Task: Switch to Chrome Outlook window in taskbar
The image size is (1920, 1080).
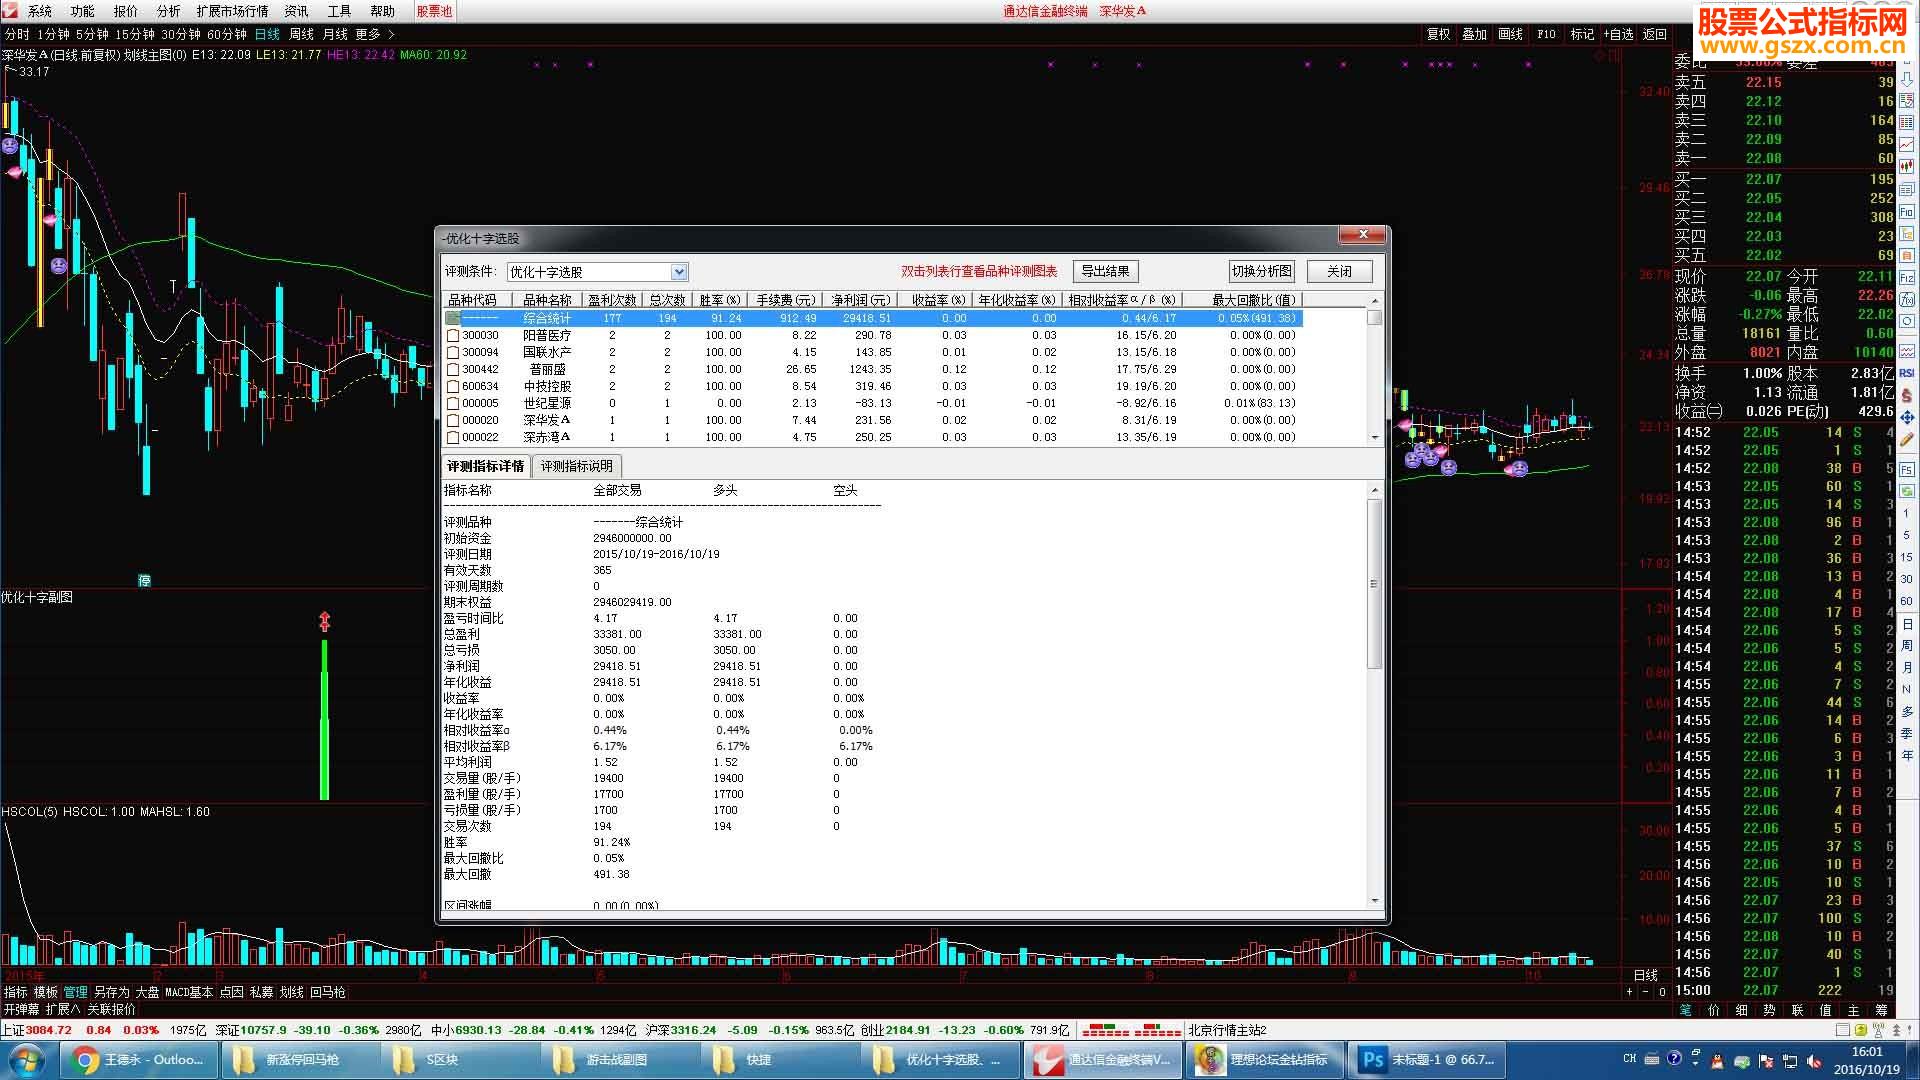Action: pyautogui.click(x=139, y=1059)
